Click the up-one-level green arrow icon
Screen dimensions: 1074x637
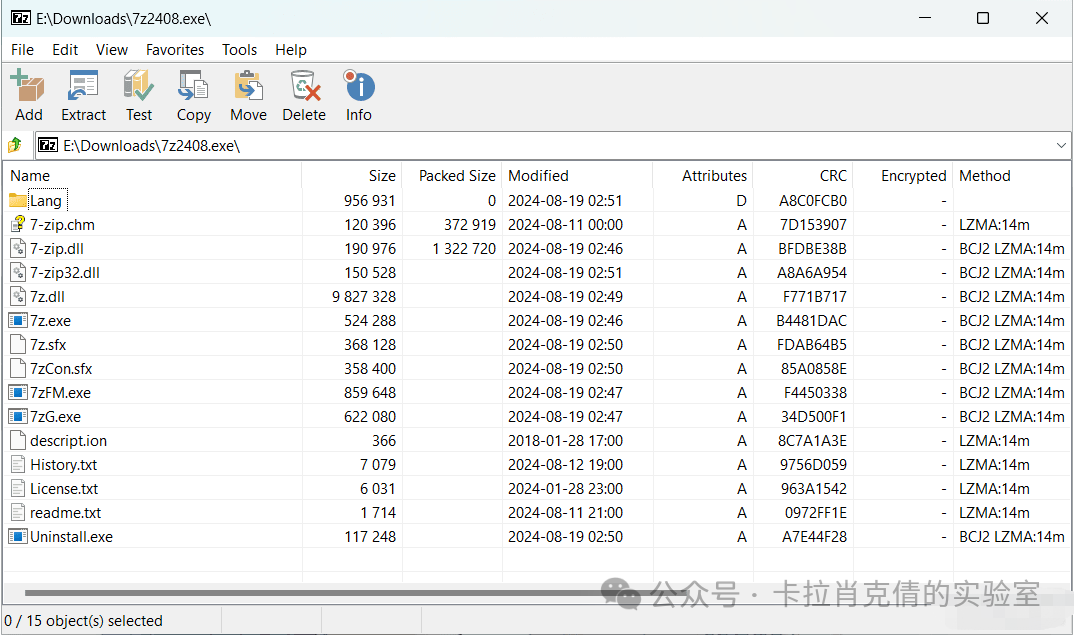click(x=14, y=144)
